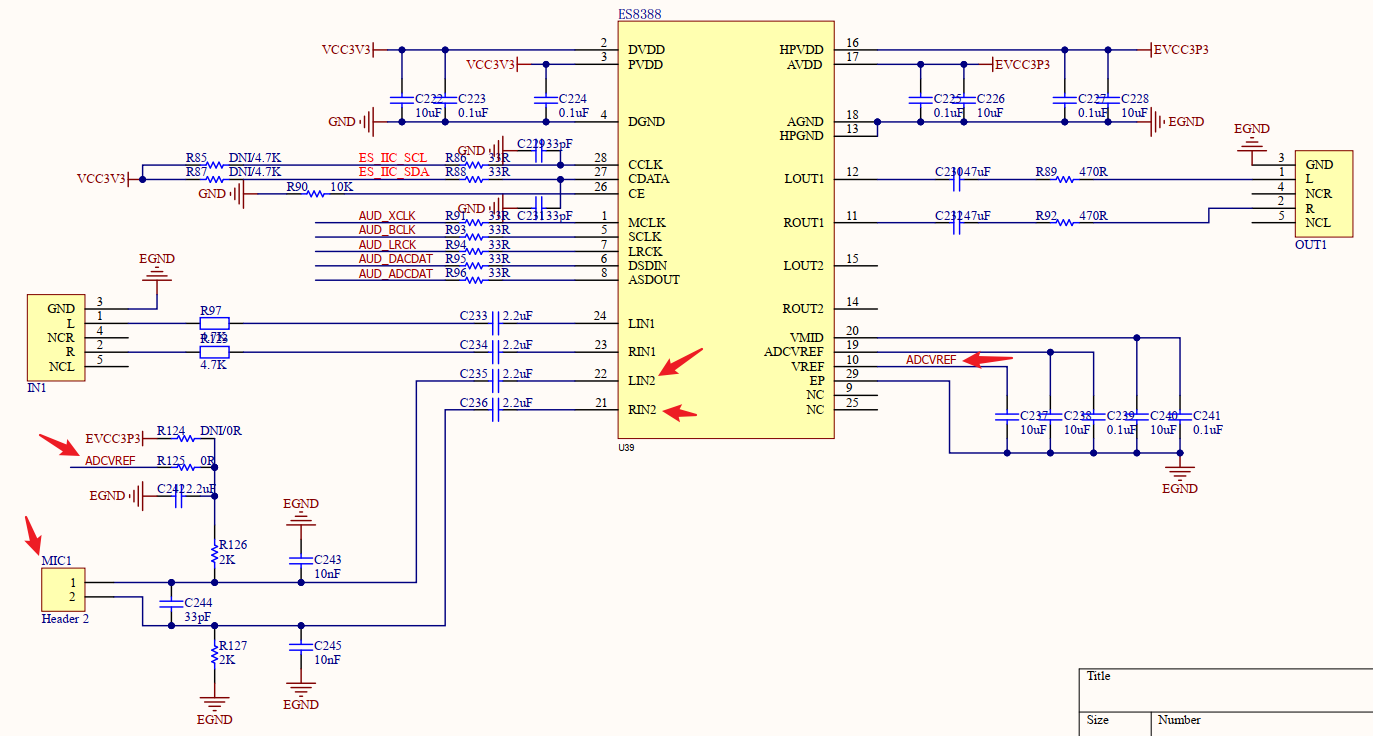The image size is (1373, 736).
Task: Select the R124 resistor designator
Action: (171, 432)
